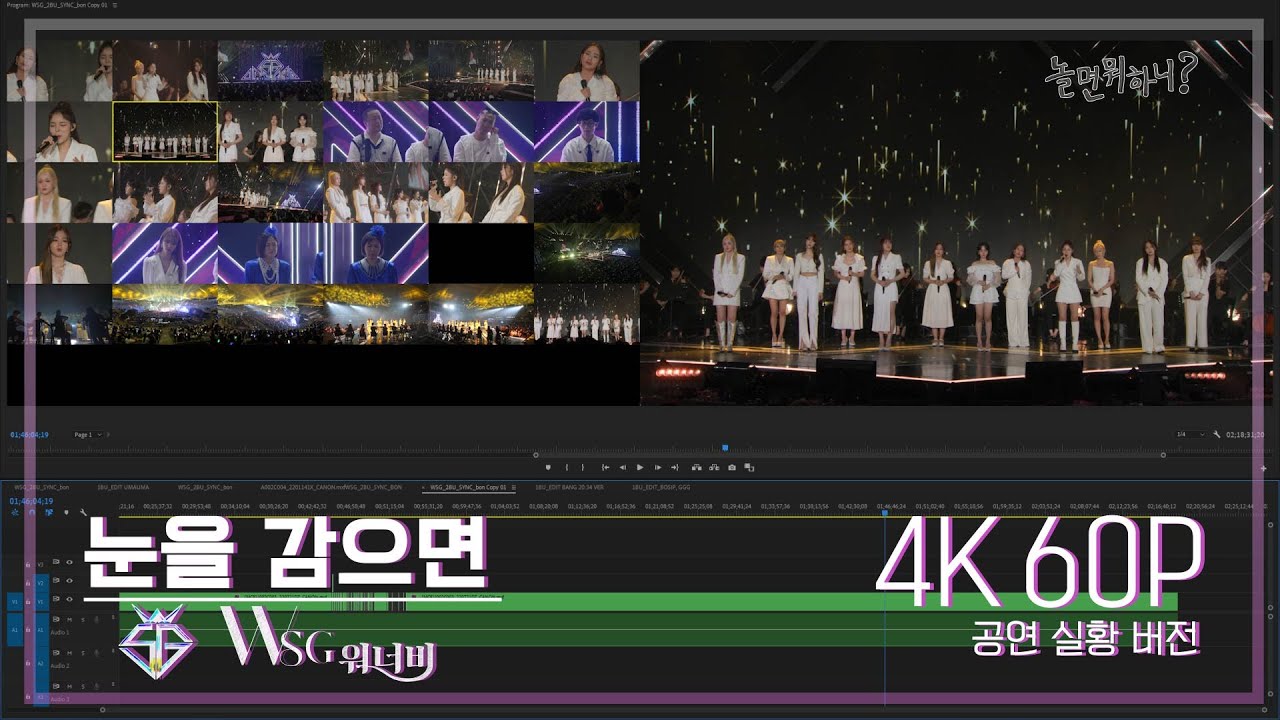
Task: Click the Mark Out bracket button
Action: click(x=583, y=467)
